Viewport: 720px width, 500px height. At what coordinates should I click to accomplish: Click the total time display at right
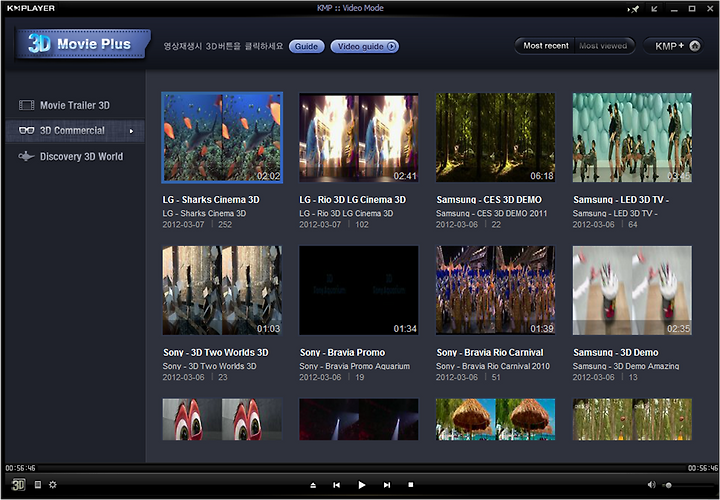703,468
